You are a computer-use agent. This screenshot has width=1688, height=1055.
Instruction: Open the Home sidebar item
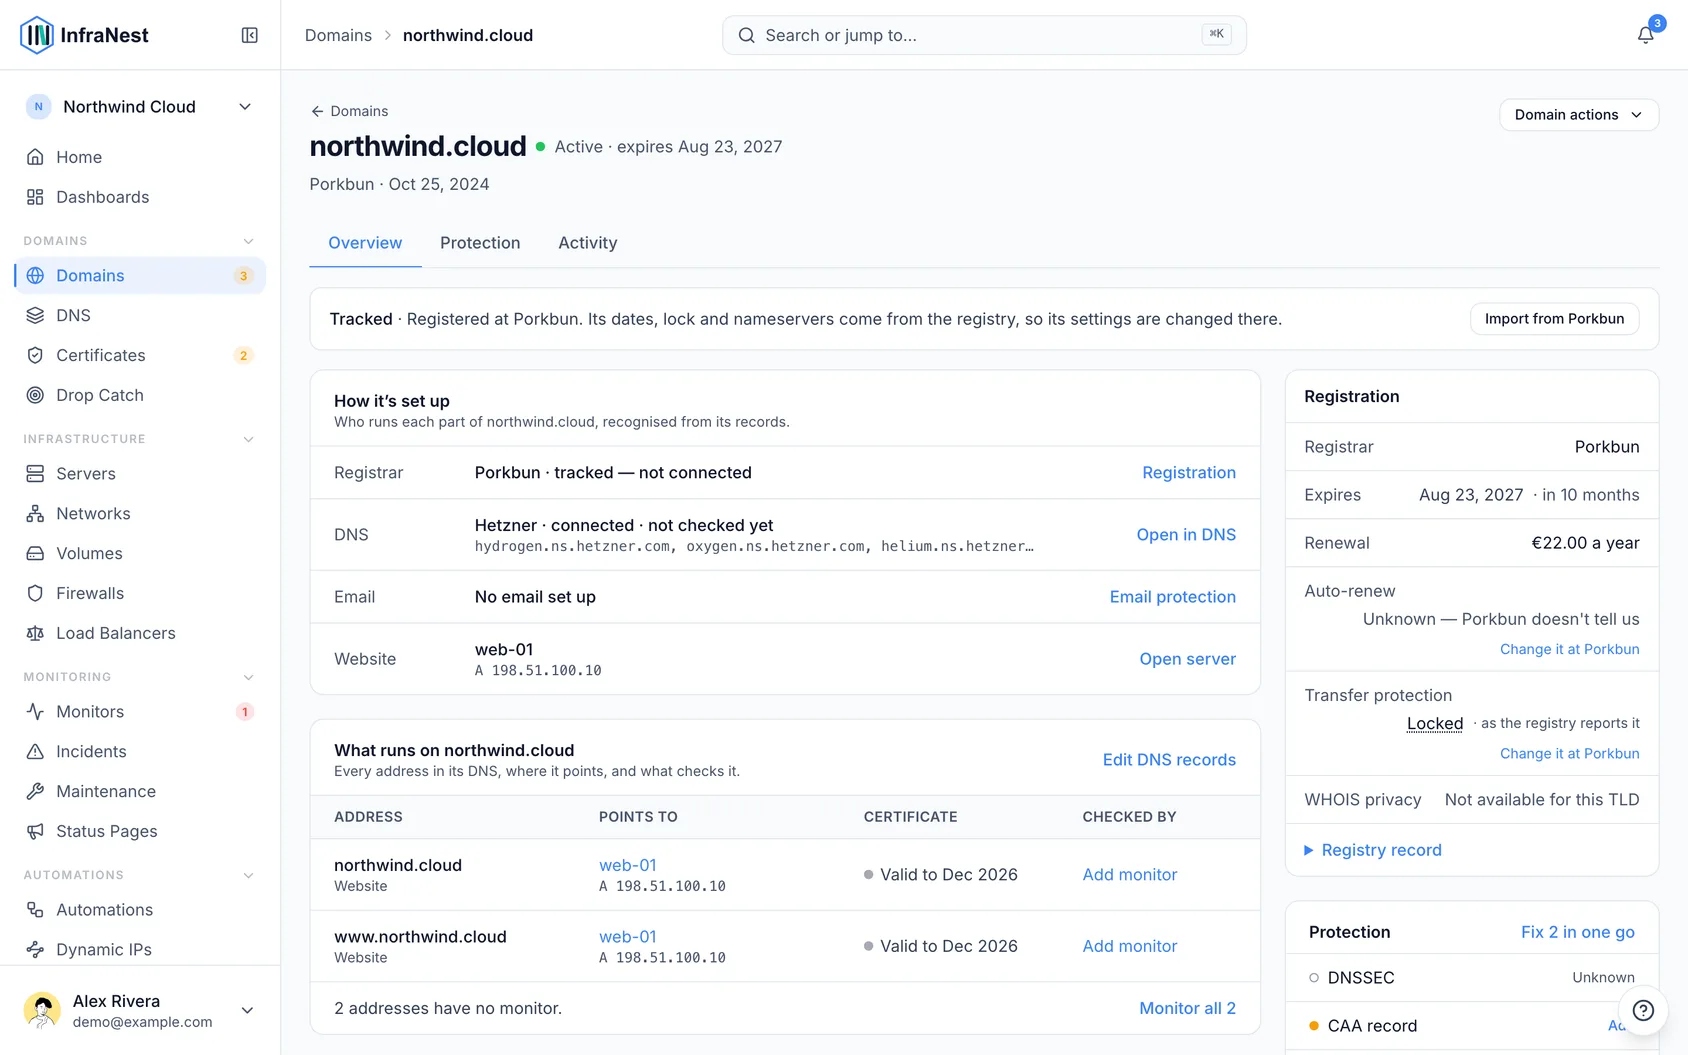tap(140, 157)
